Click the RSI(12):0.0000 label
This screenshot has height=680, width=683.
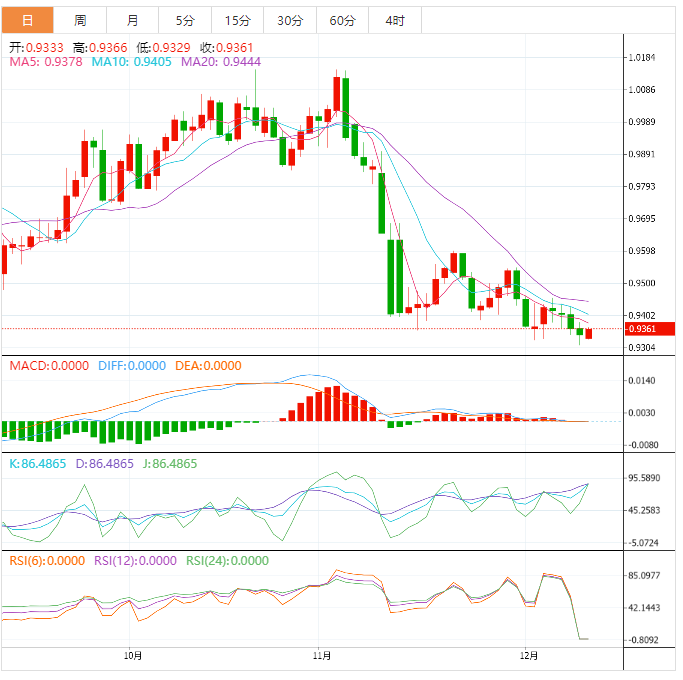[135, 561]
